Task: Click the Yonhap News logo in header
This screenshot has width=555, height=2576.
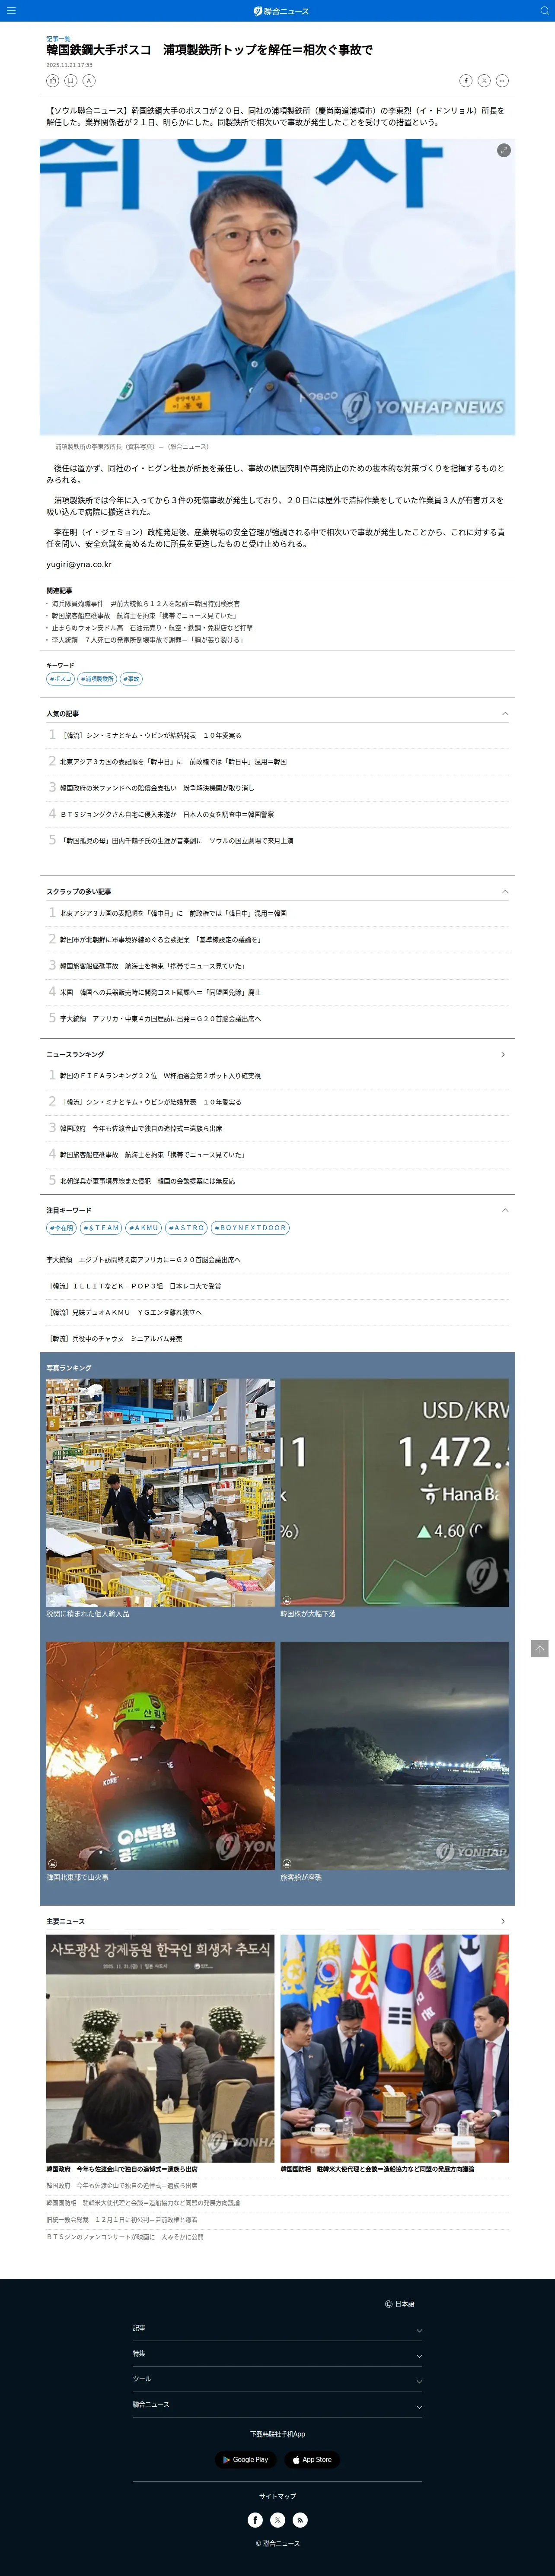Action: pyautogui.click(x=280, y=11)
